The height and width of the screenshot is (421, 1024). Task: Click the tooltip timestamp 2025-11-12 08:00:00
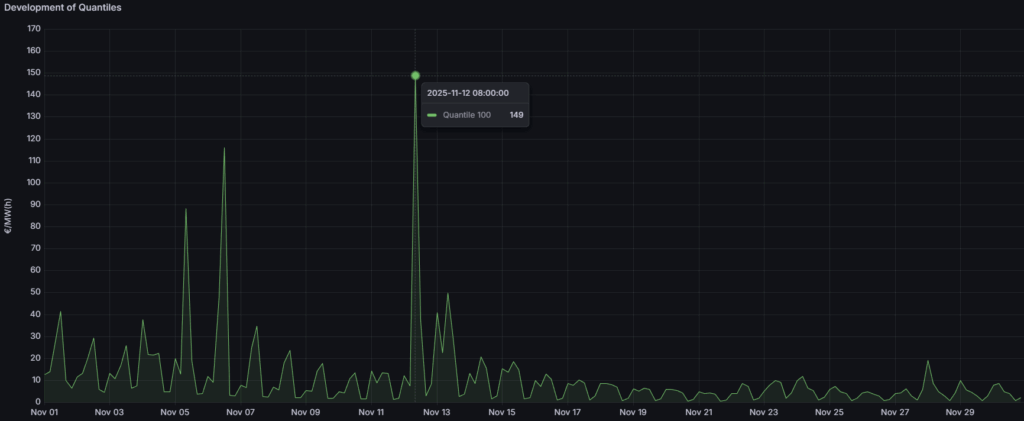coord(467,92)
